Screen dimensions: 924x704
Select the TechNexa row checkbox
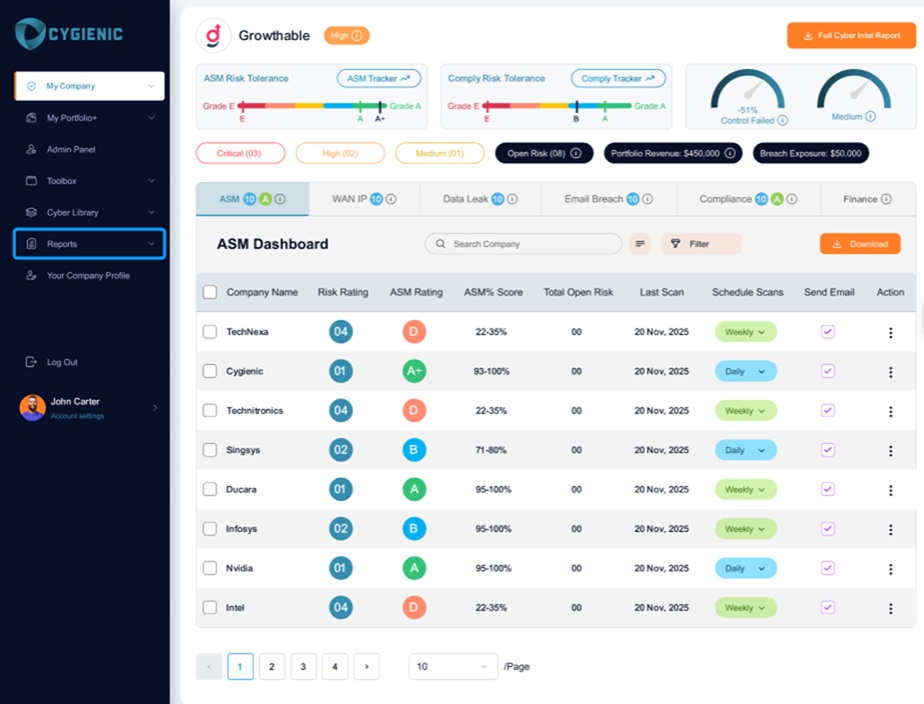[210, 332]
